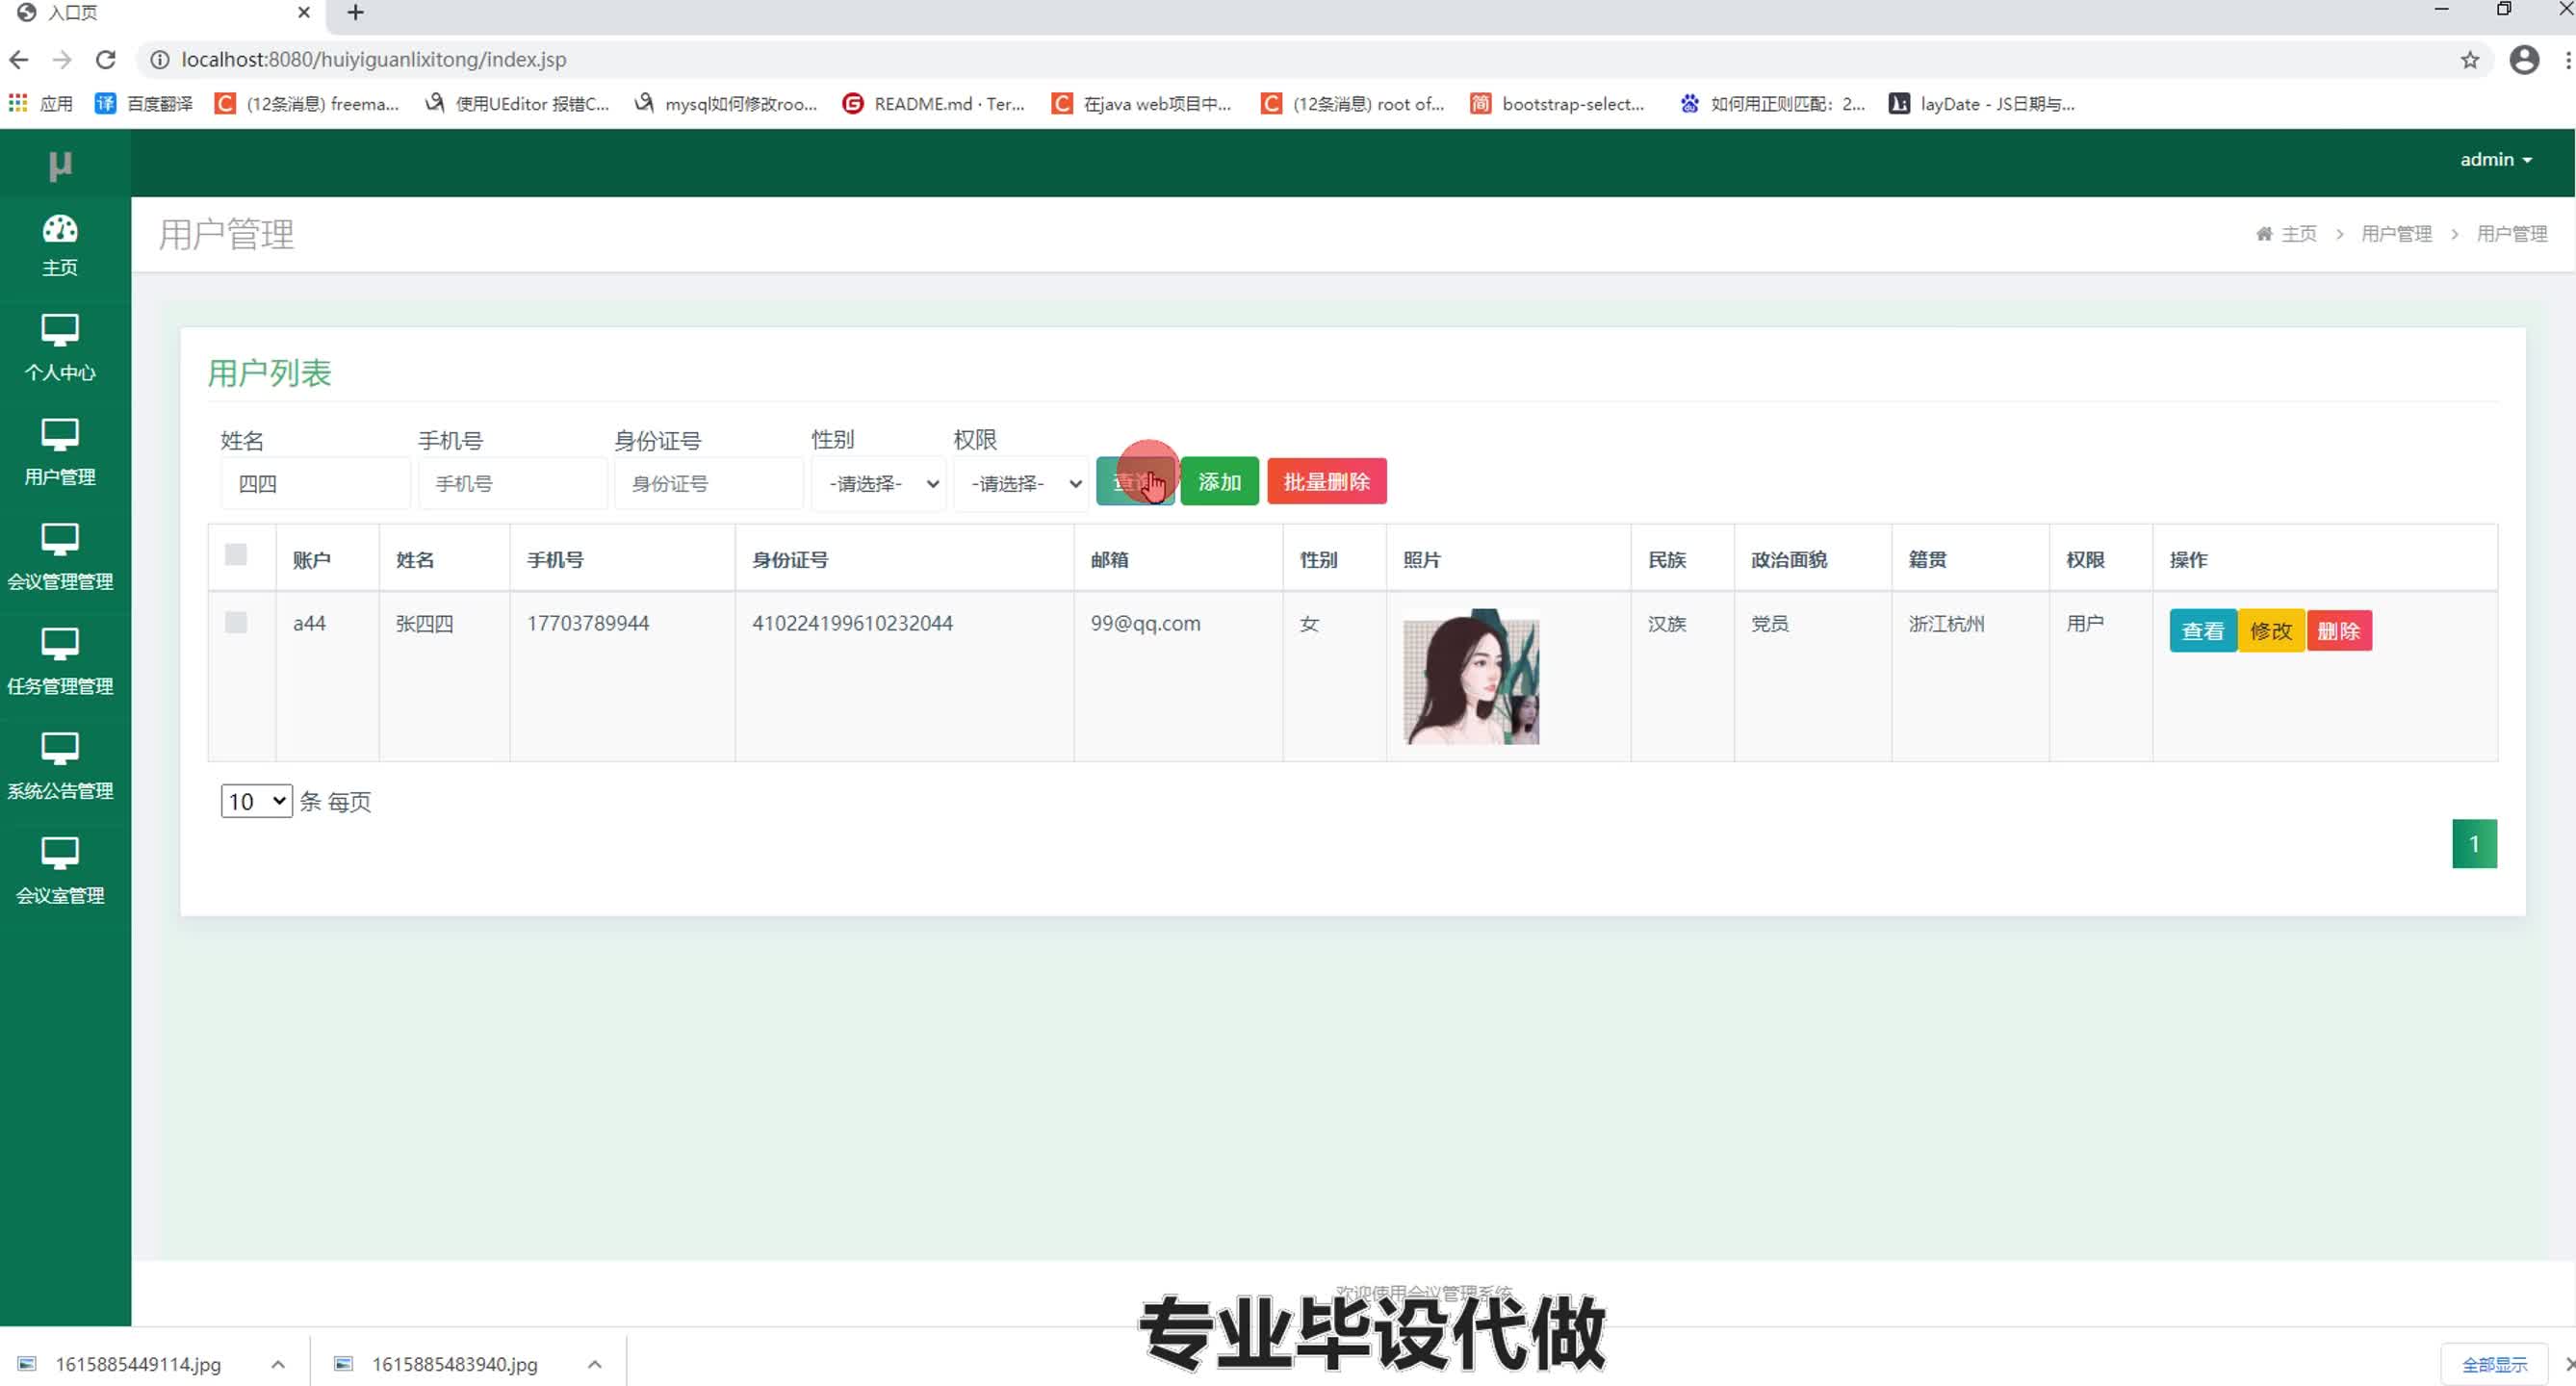Click 删除 button for user 张四四
Viewport: 2576px width, 1386px height.
click(x=2339, y=629)
